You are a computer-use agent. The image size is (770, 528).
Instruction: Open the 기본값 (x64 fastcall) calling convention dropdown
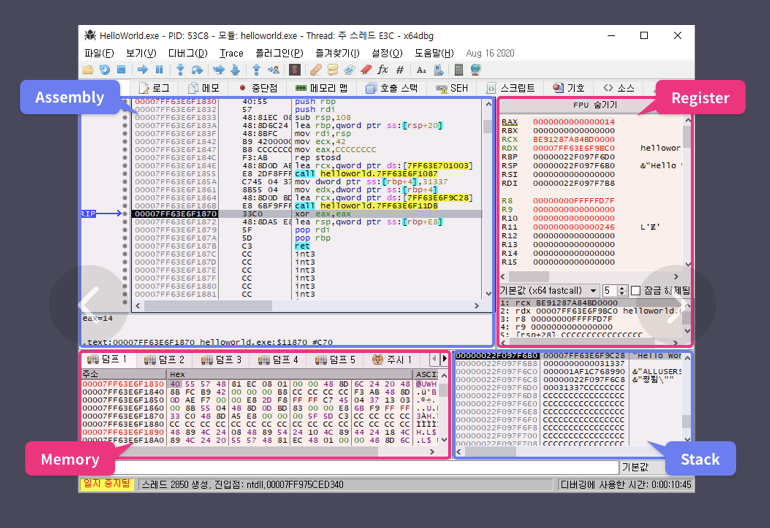[549, 290]
